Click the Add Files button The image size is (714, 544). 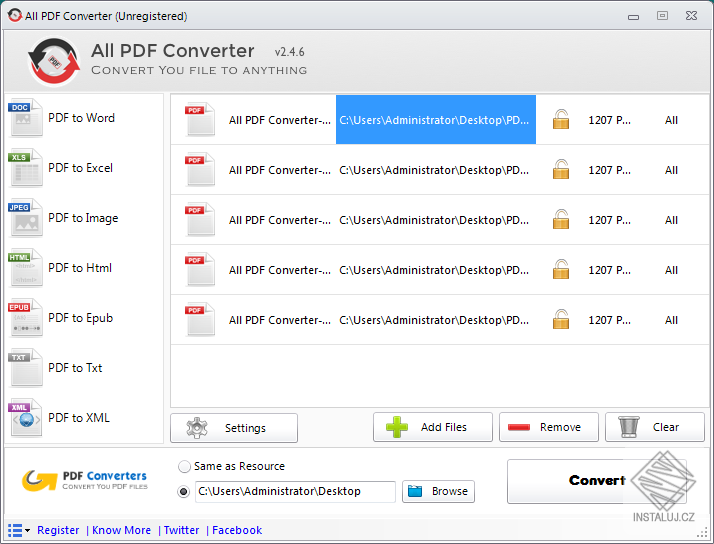[x=433, y=427]
